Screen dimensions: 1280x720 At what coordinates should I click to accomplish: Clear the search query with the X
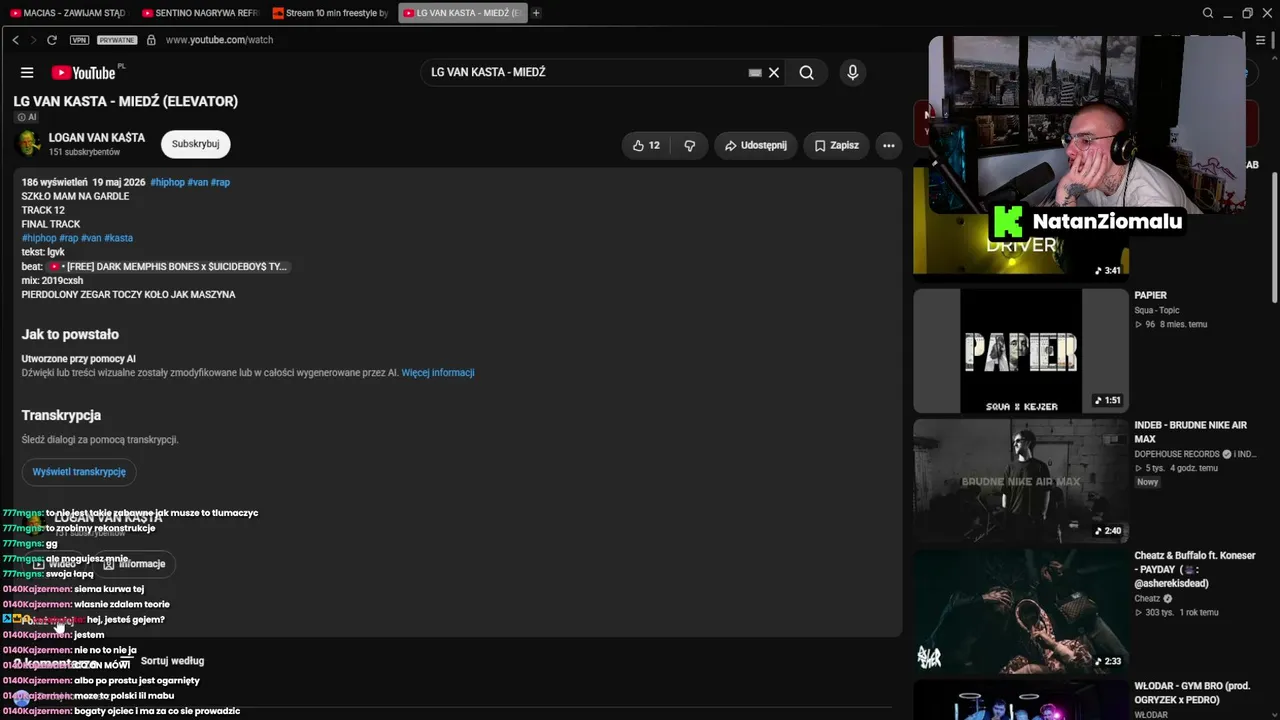774,72
